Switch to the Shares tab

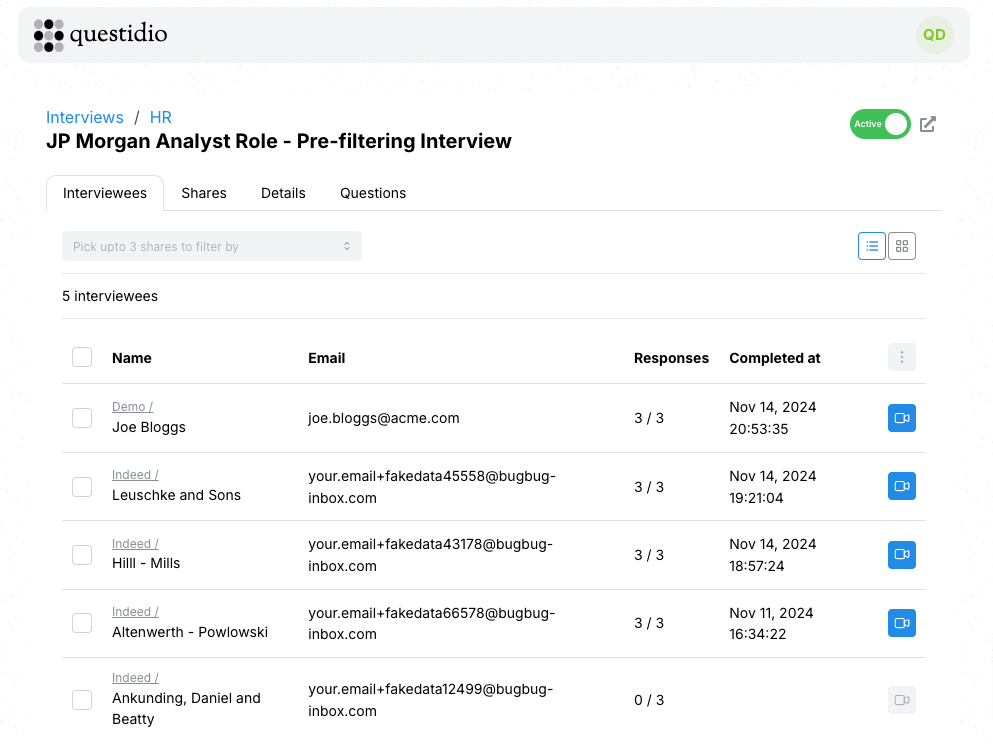click(204, 193)
